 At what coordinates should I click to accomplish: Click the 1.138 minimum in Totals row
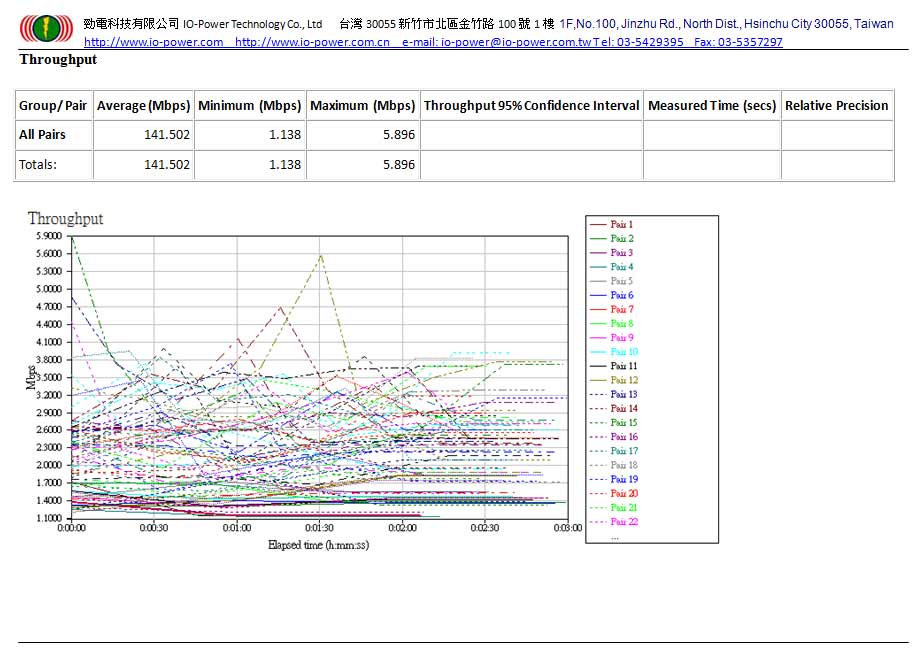(x=285, y=165)
